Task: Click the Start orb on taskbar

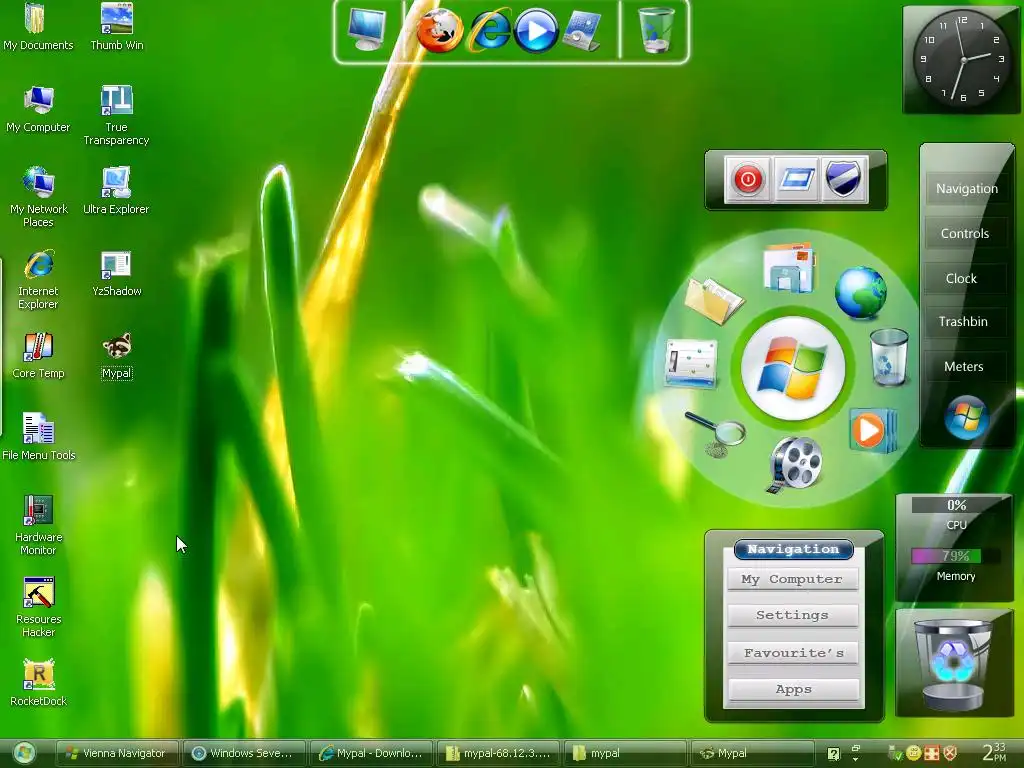Action: (x=24, y=753)
